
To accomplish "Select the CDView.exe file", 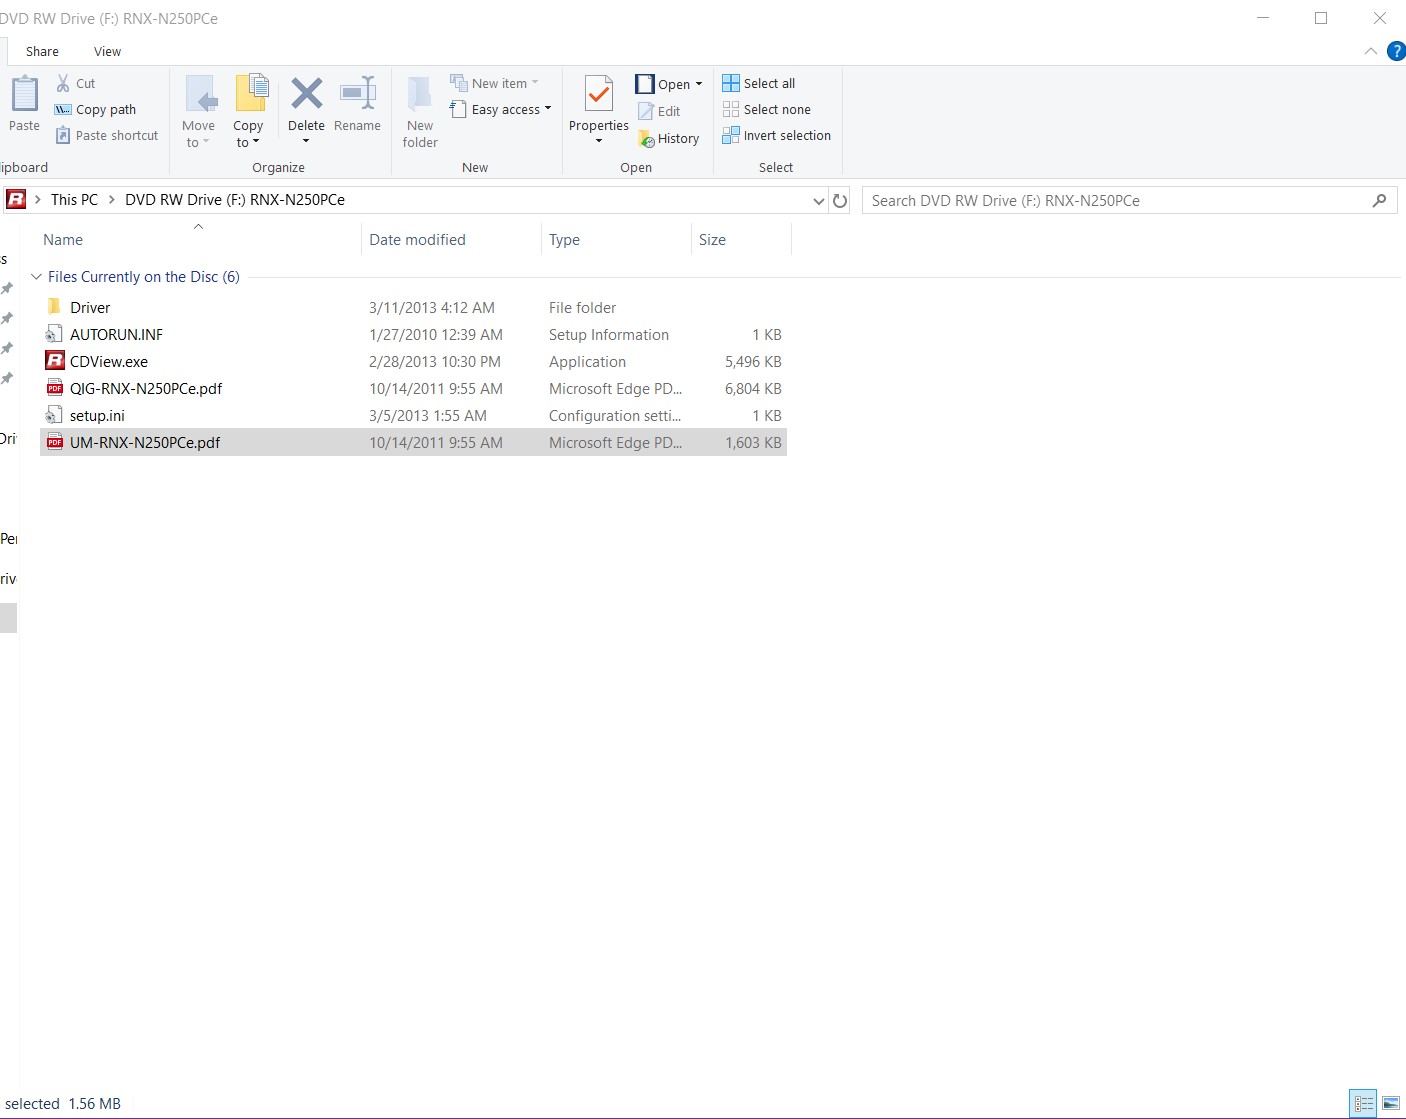I will pos(109,362).
